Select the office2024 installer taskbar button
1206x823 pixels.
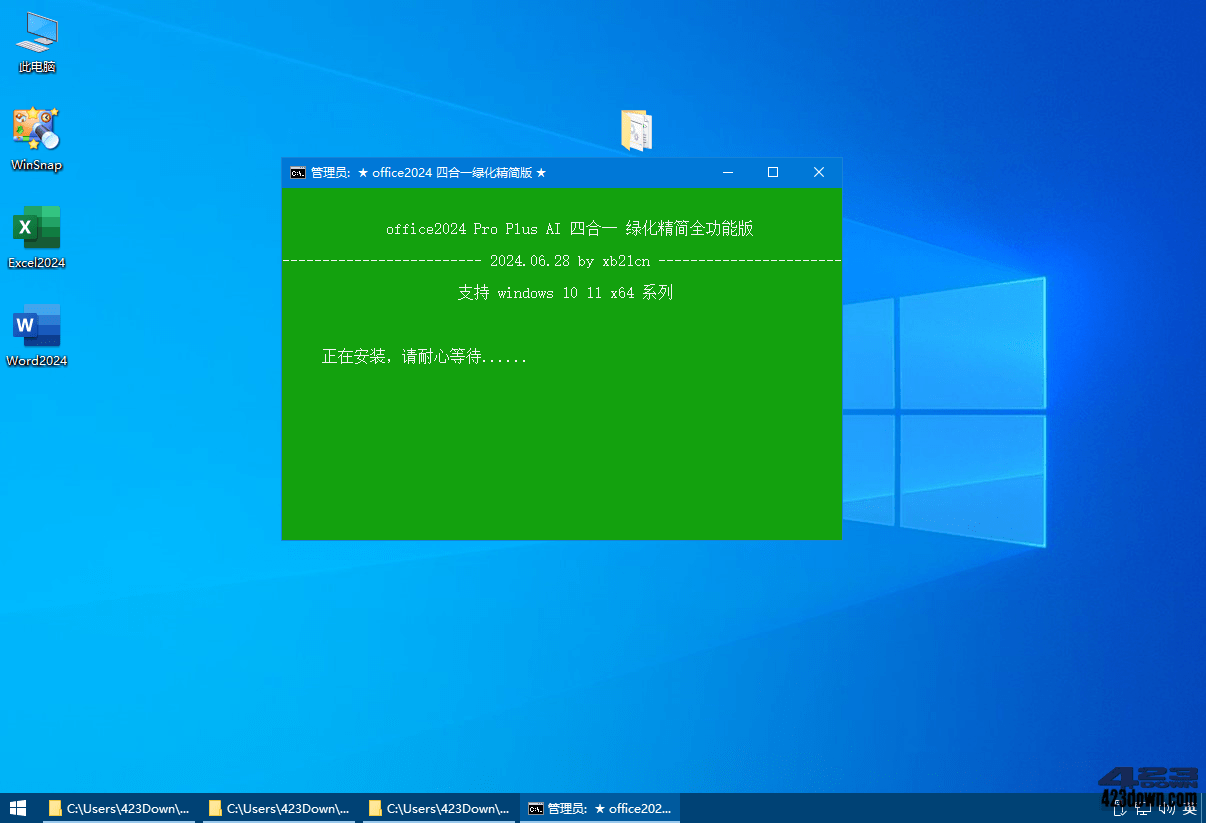click(x=600, y=808)
